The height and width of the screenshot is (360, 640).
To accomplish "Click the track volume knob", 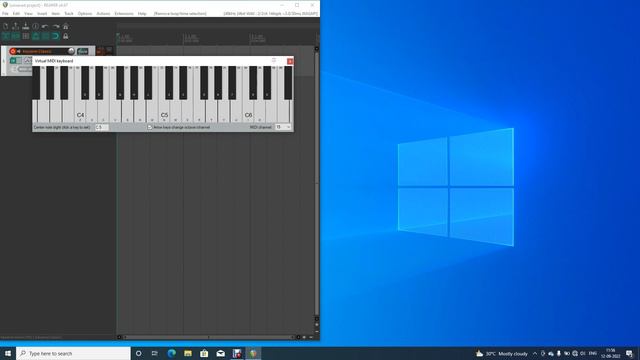I will 71,51.
